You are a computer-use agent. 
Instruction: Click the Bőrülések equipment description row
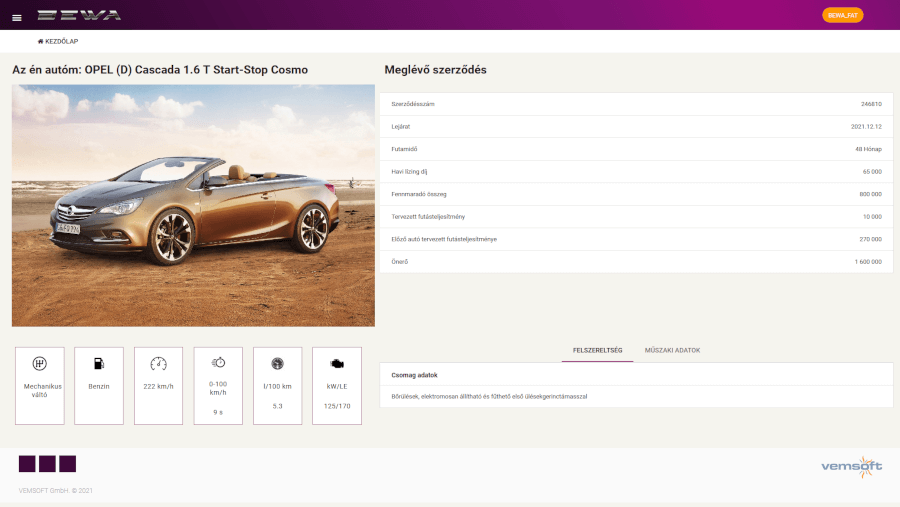pyautogui.click(x=636, y=396)
